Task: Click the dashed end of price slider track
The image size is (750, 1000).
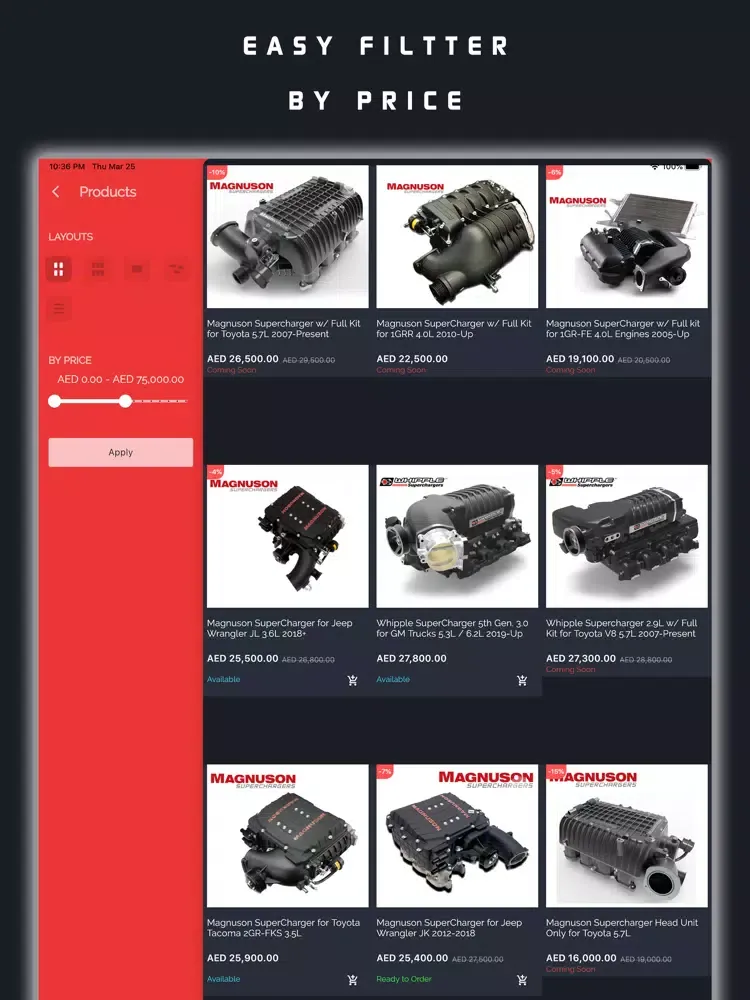Action: [161, 401]
